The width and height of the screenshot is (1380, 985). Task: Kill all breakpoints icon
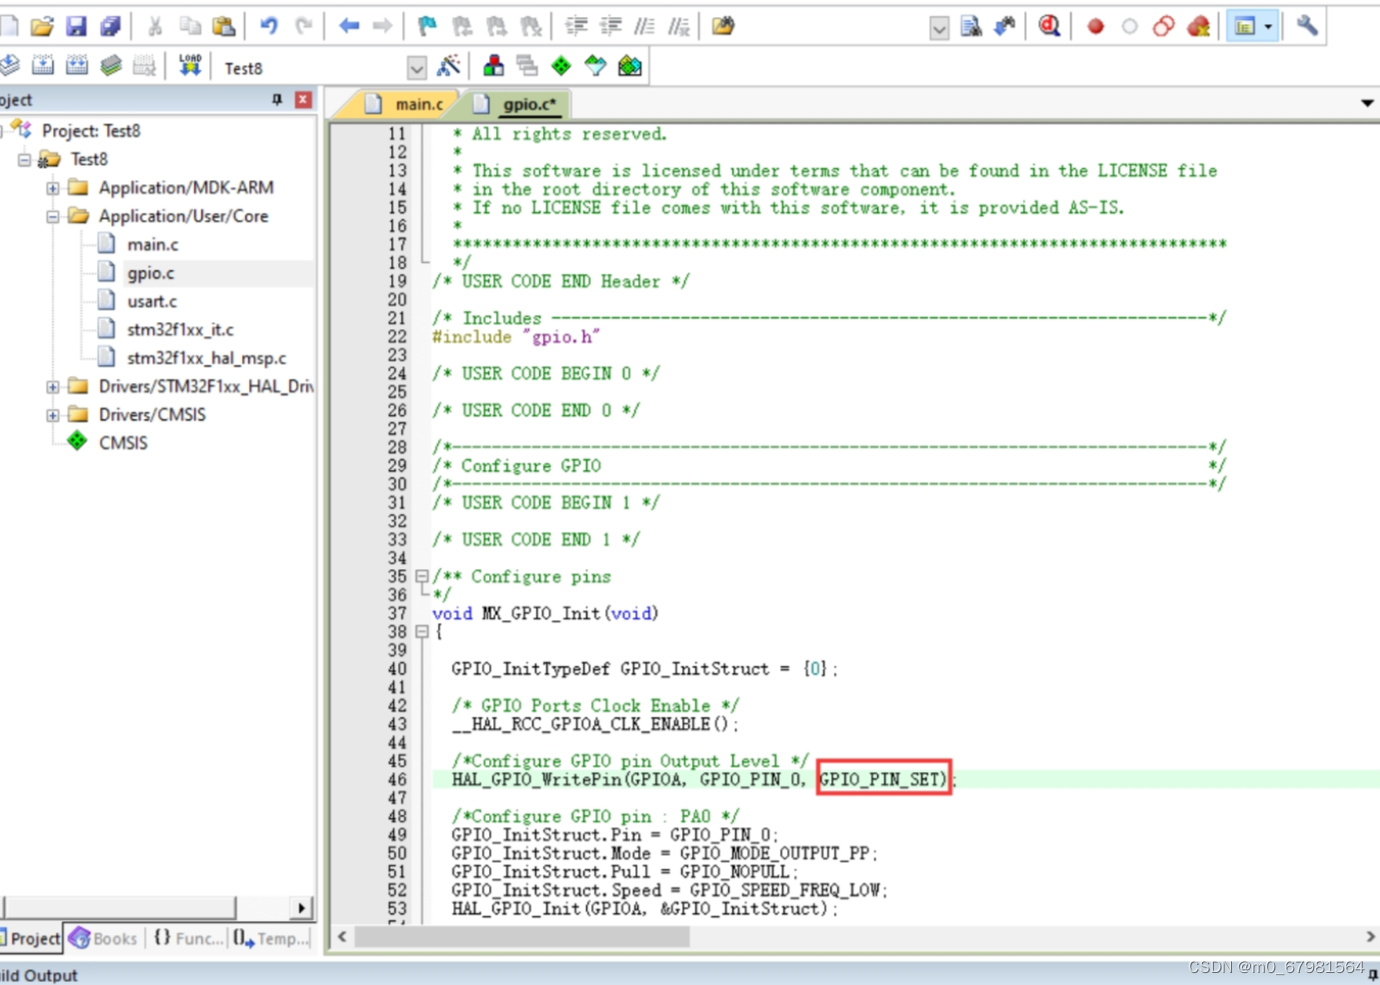[x=1198, y=26]
